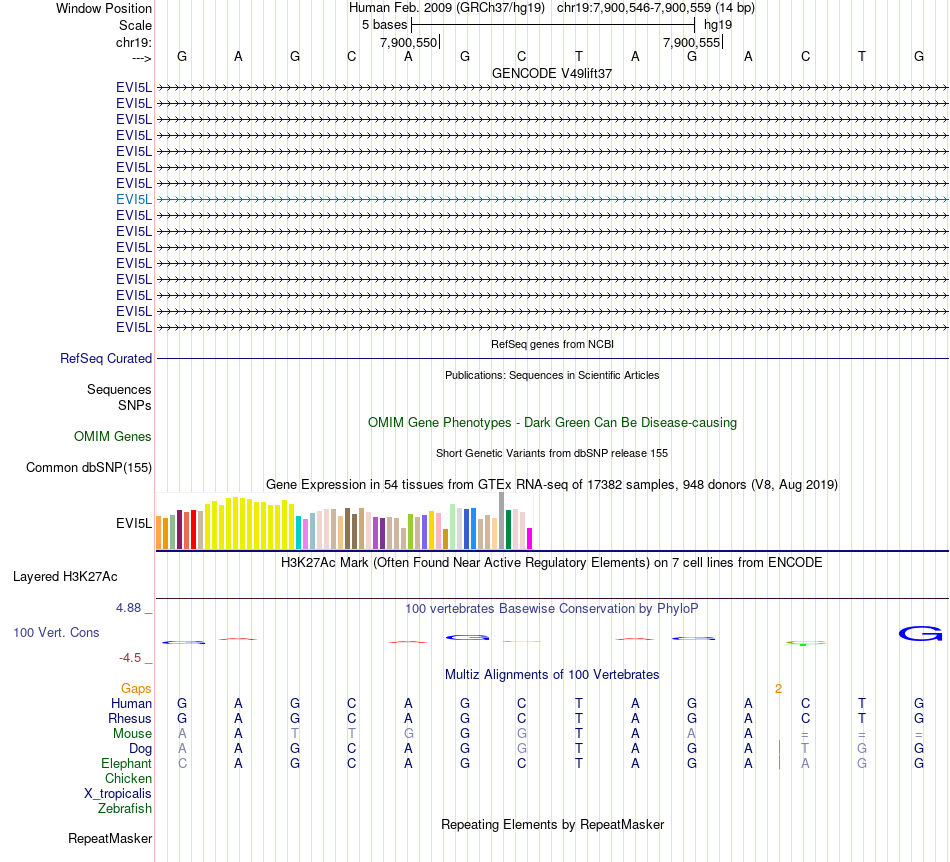Click the Sequences label in Publications track
The width and height of the screenshot is (950, 862).
pos(119,390)
